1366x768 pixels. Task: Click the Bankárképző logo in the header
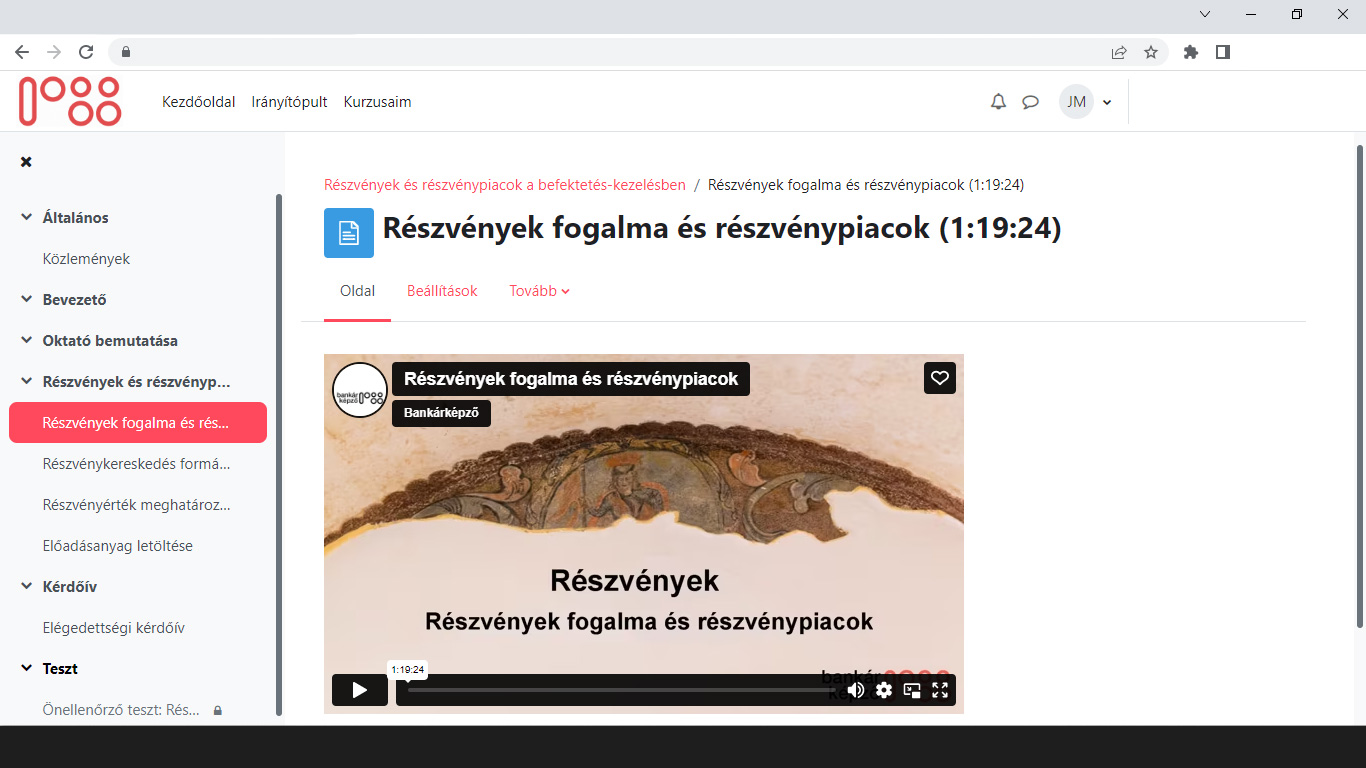(68, 101)
